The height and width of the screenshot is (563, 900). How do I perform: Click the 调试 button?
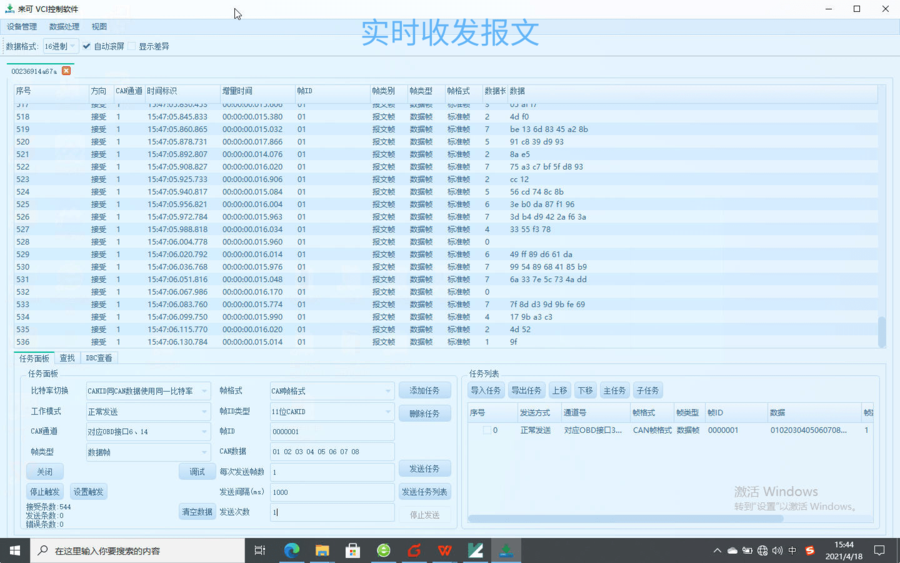197,472
